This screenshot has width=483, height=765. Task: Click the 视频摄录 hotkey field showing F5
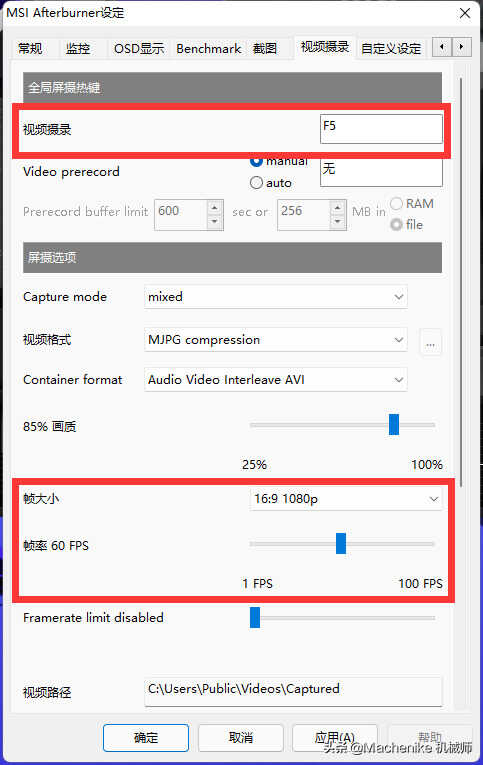click(x=381, y=129)
